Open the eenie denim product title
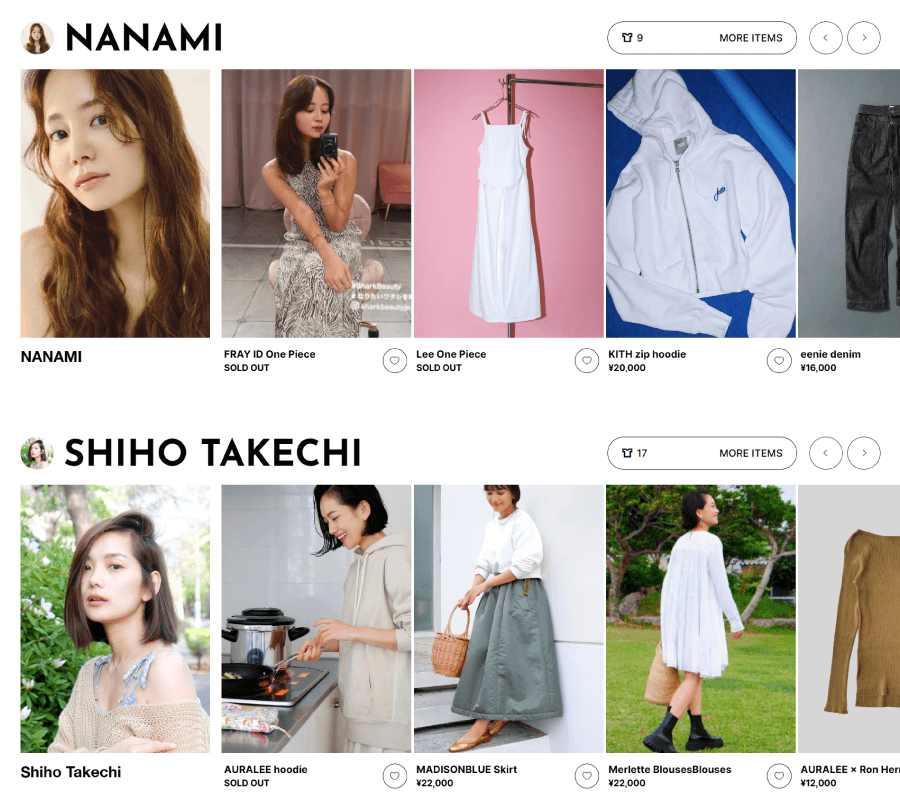Viewport: 900px width, 808px height. point(830,354)
